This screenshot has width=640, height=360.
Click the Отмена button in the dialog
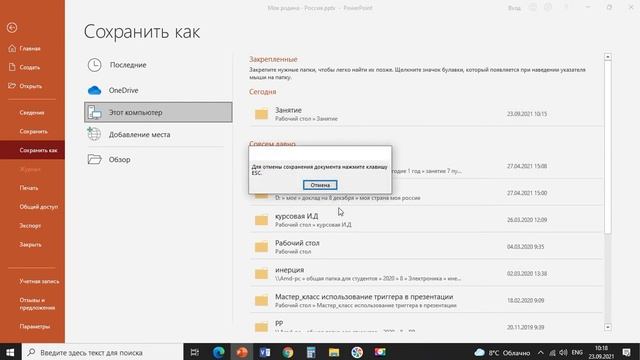[x=320, y=185]
